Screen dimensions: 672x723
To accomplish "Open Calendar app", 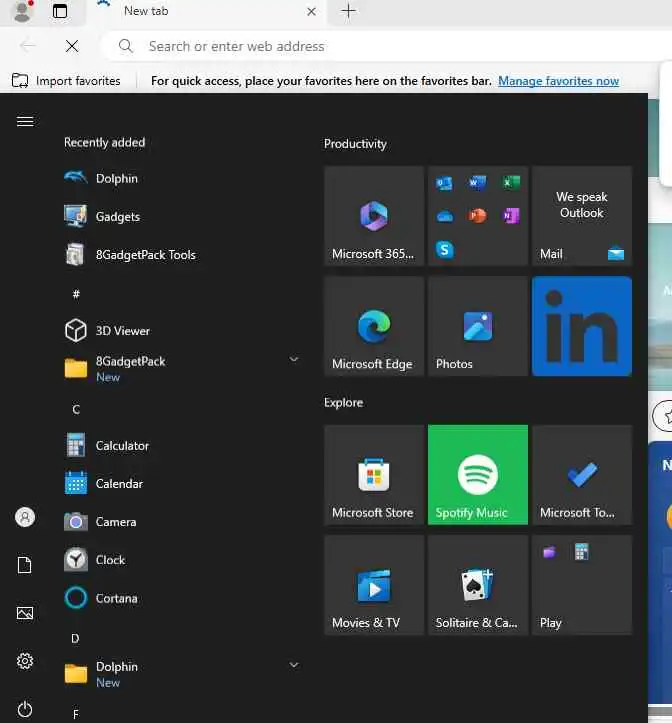I will coord(182,483).
